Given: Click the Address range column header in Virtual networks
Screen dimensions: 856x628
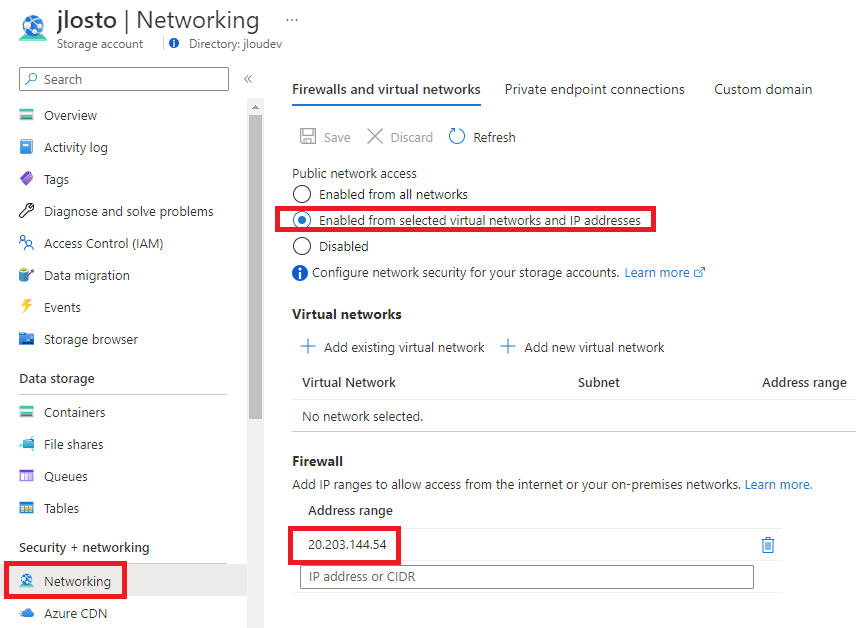Looking at the screenshot, I should (804, 383).
